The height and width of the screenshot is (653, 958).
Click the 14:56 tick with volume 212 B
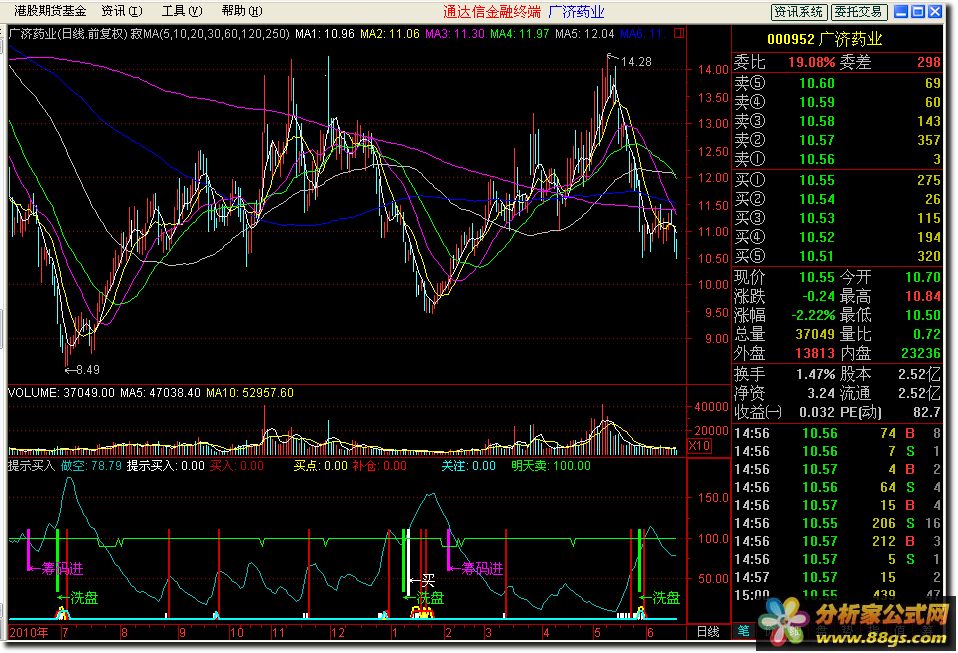(837, 541)
